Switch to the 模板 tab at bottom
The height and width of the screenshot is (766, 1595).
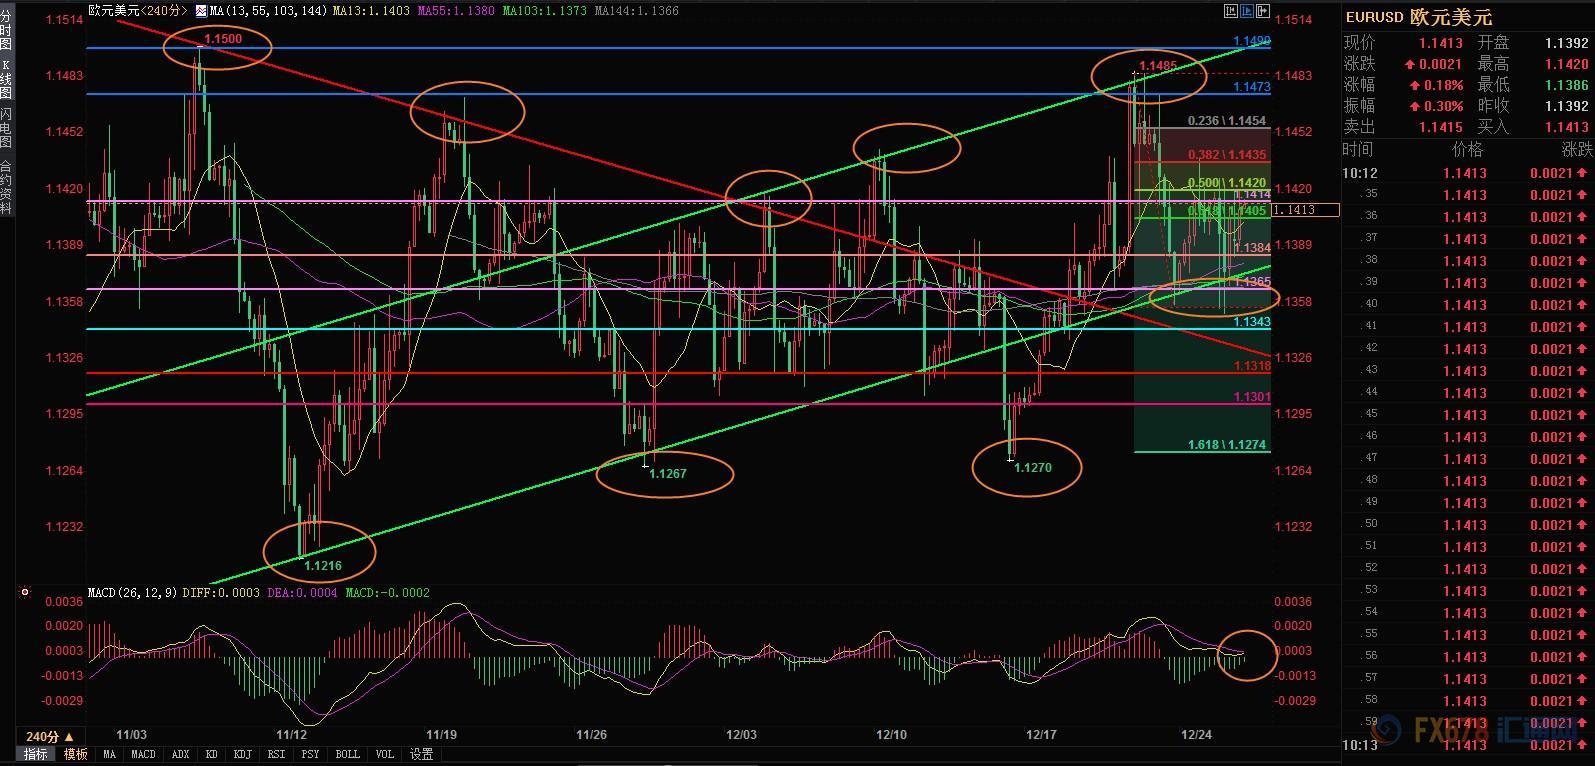coord(75,754)
